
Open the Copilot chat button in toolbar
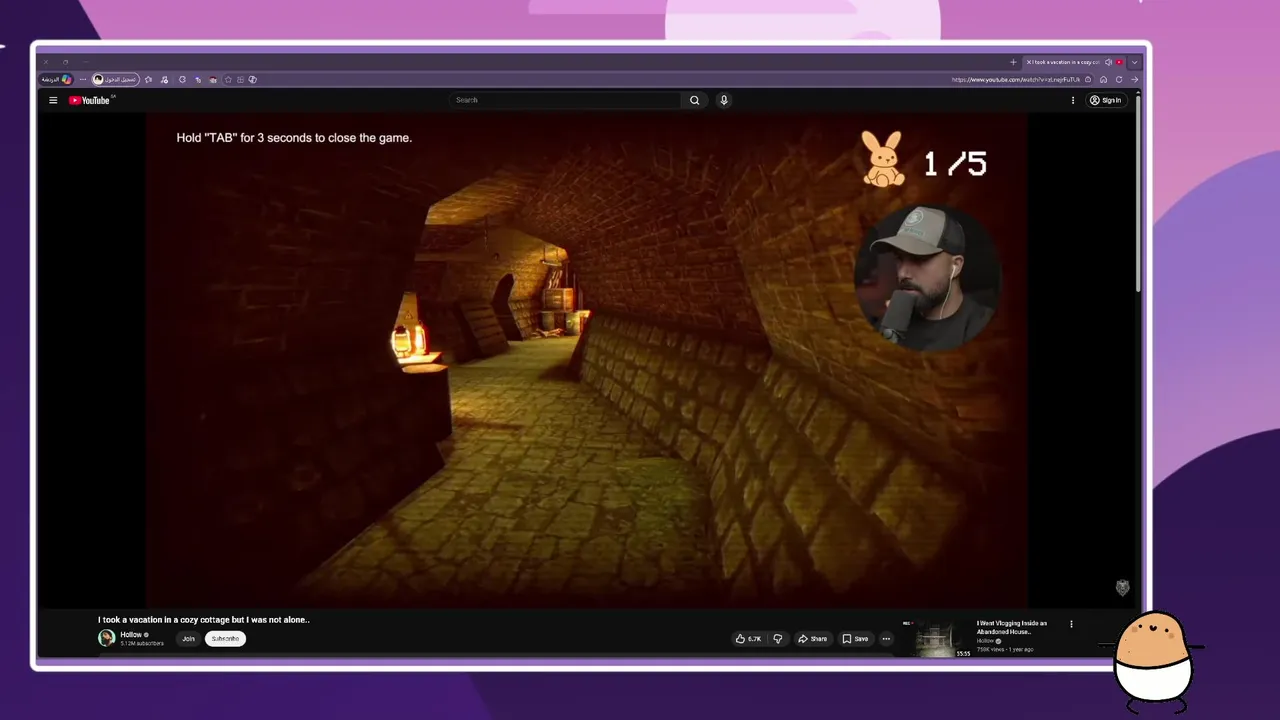tap(56, 79)
